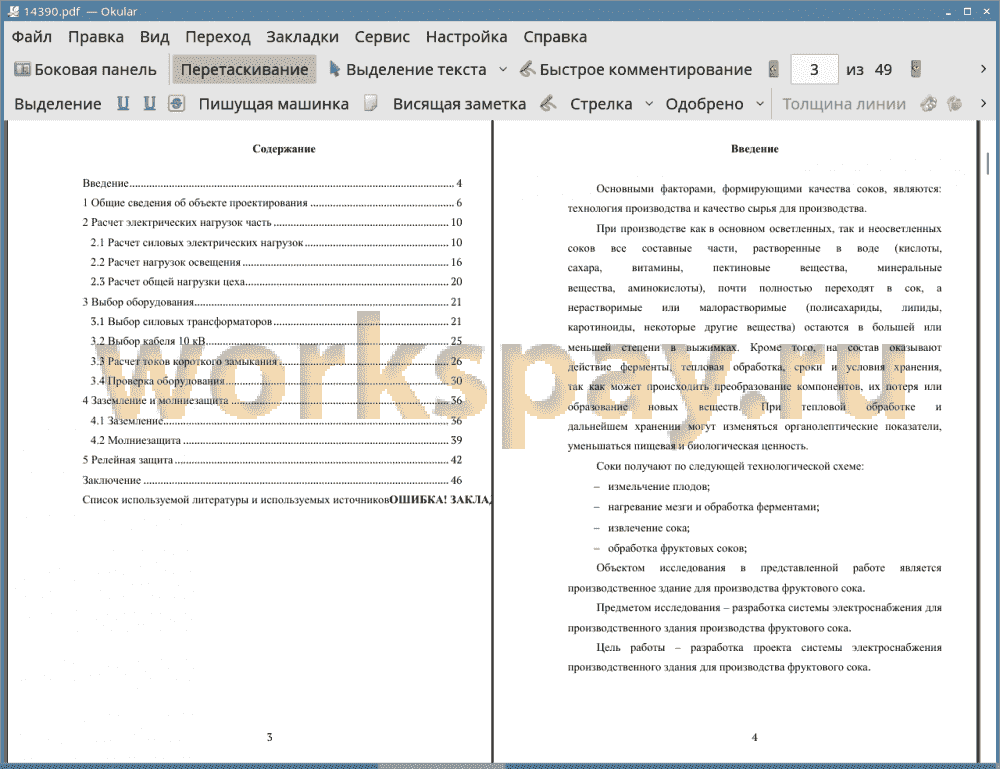1000x769 pixels.
Task: Show hidden annotation toolbar items chevron
Action: coord(983,103)
